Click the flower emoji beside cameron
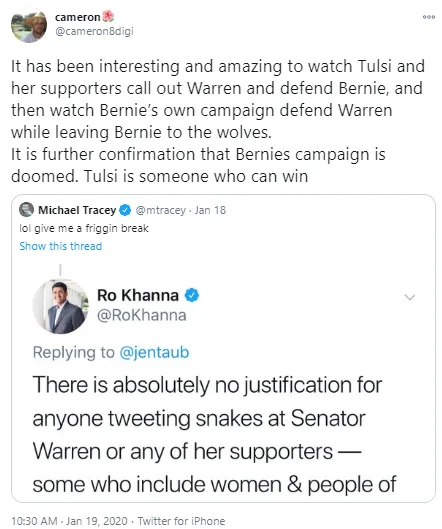 coord(108,16)
